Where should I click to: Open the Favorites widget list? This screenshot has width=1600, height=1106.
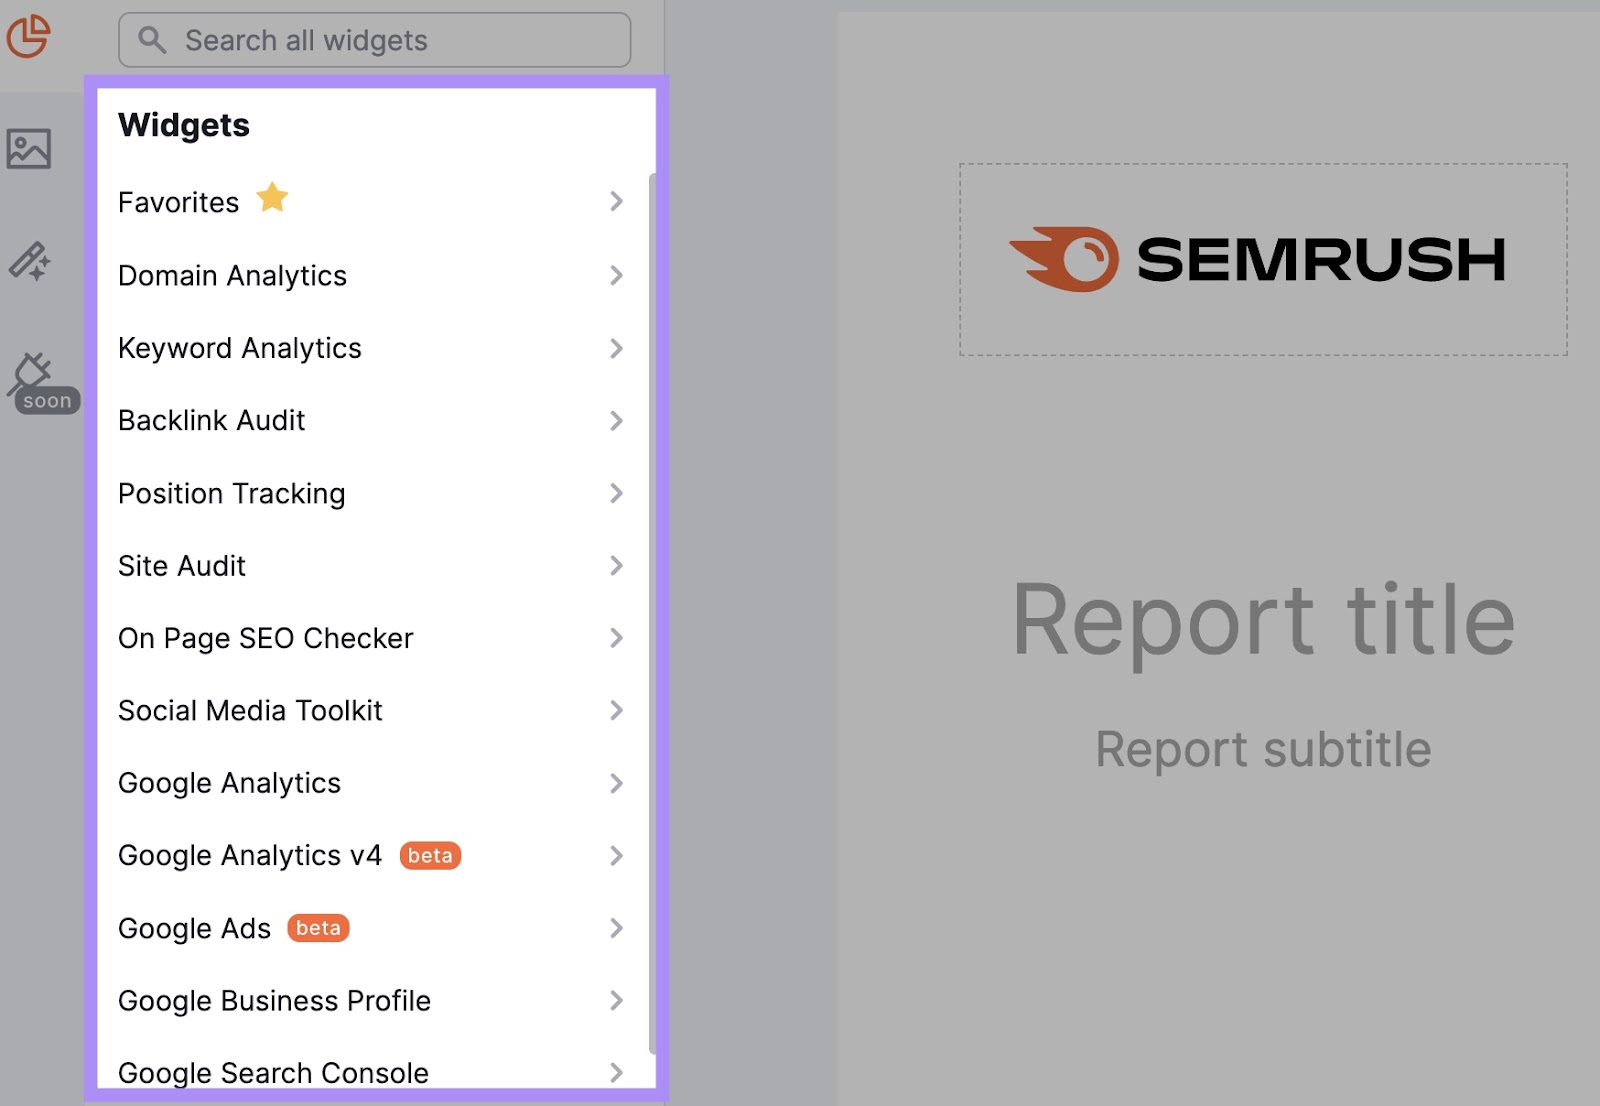click(617, 202)
